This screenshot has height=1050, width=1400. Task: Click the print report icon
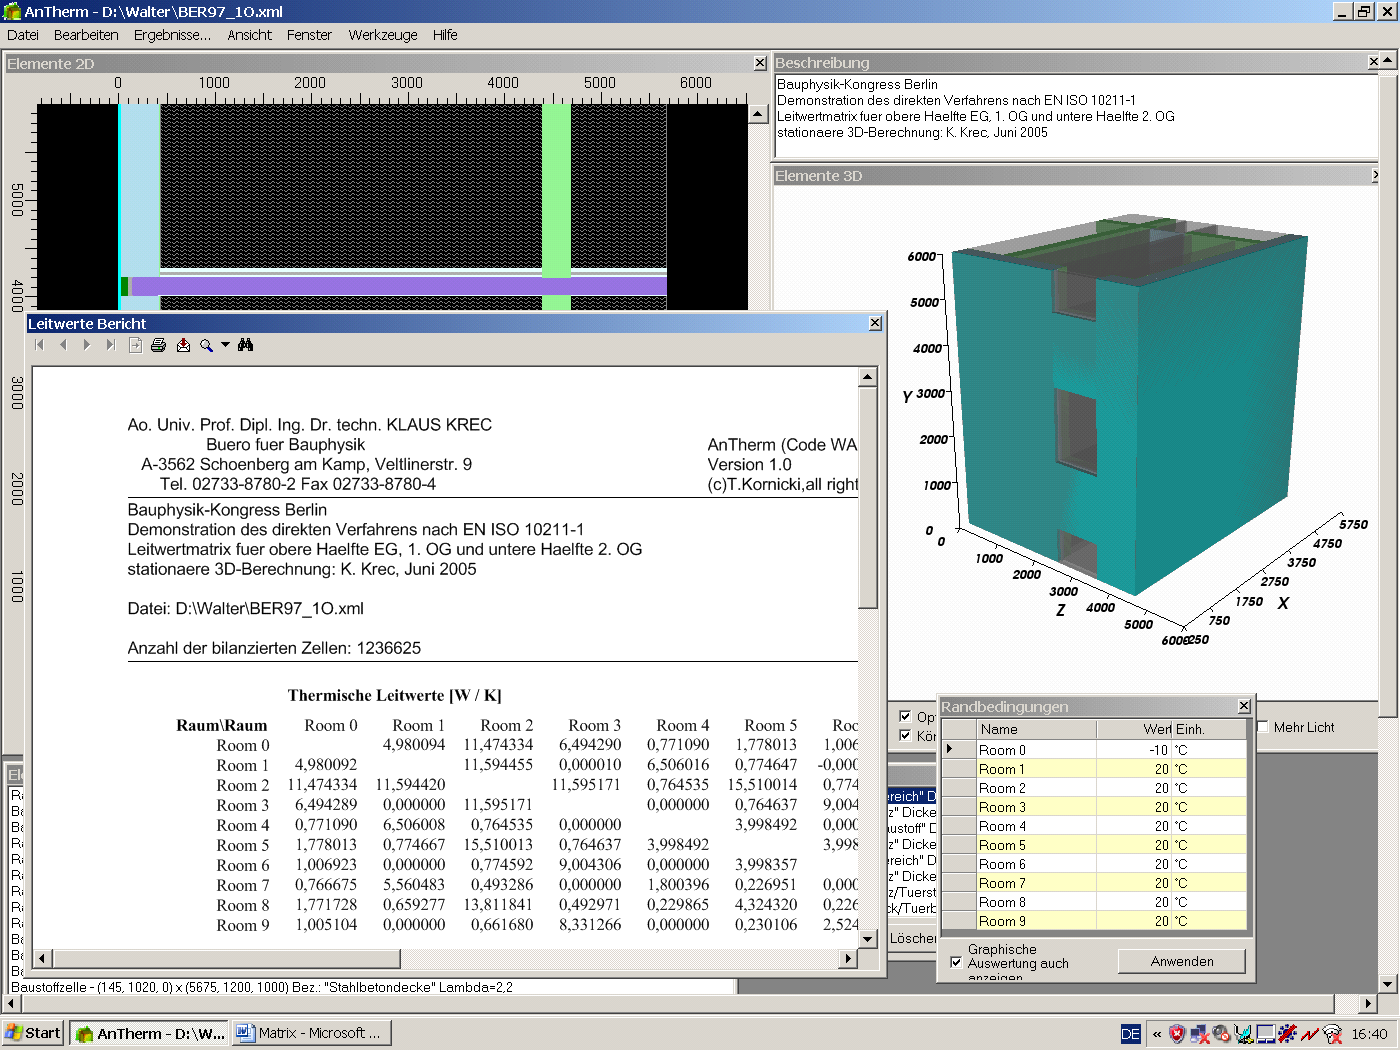coord(158,345)
